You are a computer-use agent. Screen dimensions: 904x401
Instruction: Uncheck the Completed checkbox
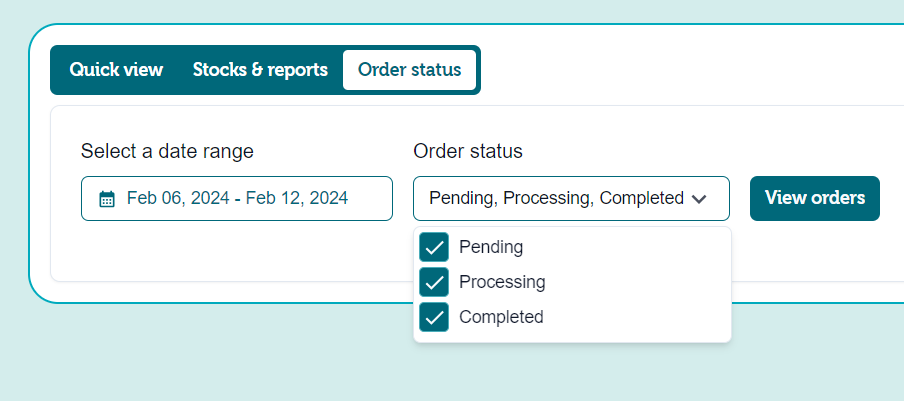click(434, 317)
